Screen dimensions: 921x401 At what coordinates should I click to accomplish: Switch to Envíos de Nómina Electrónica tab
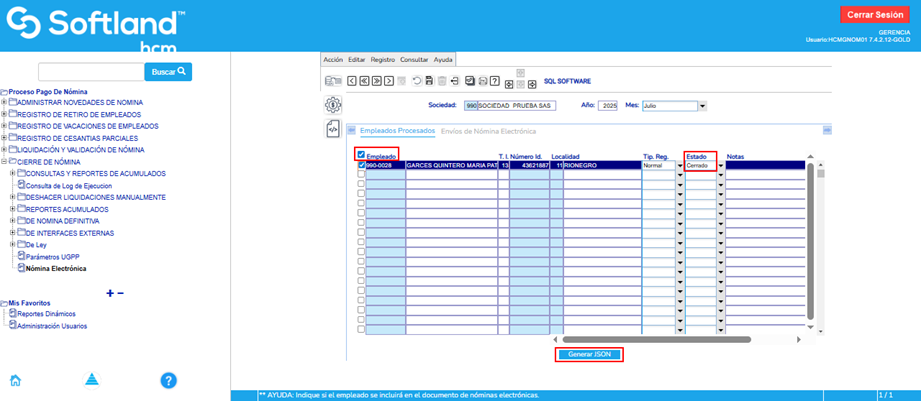[489, 131]
